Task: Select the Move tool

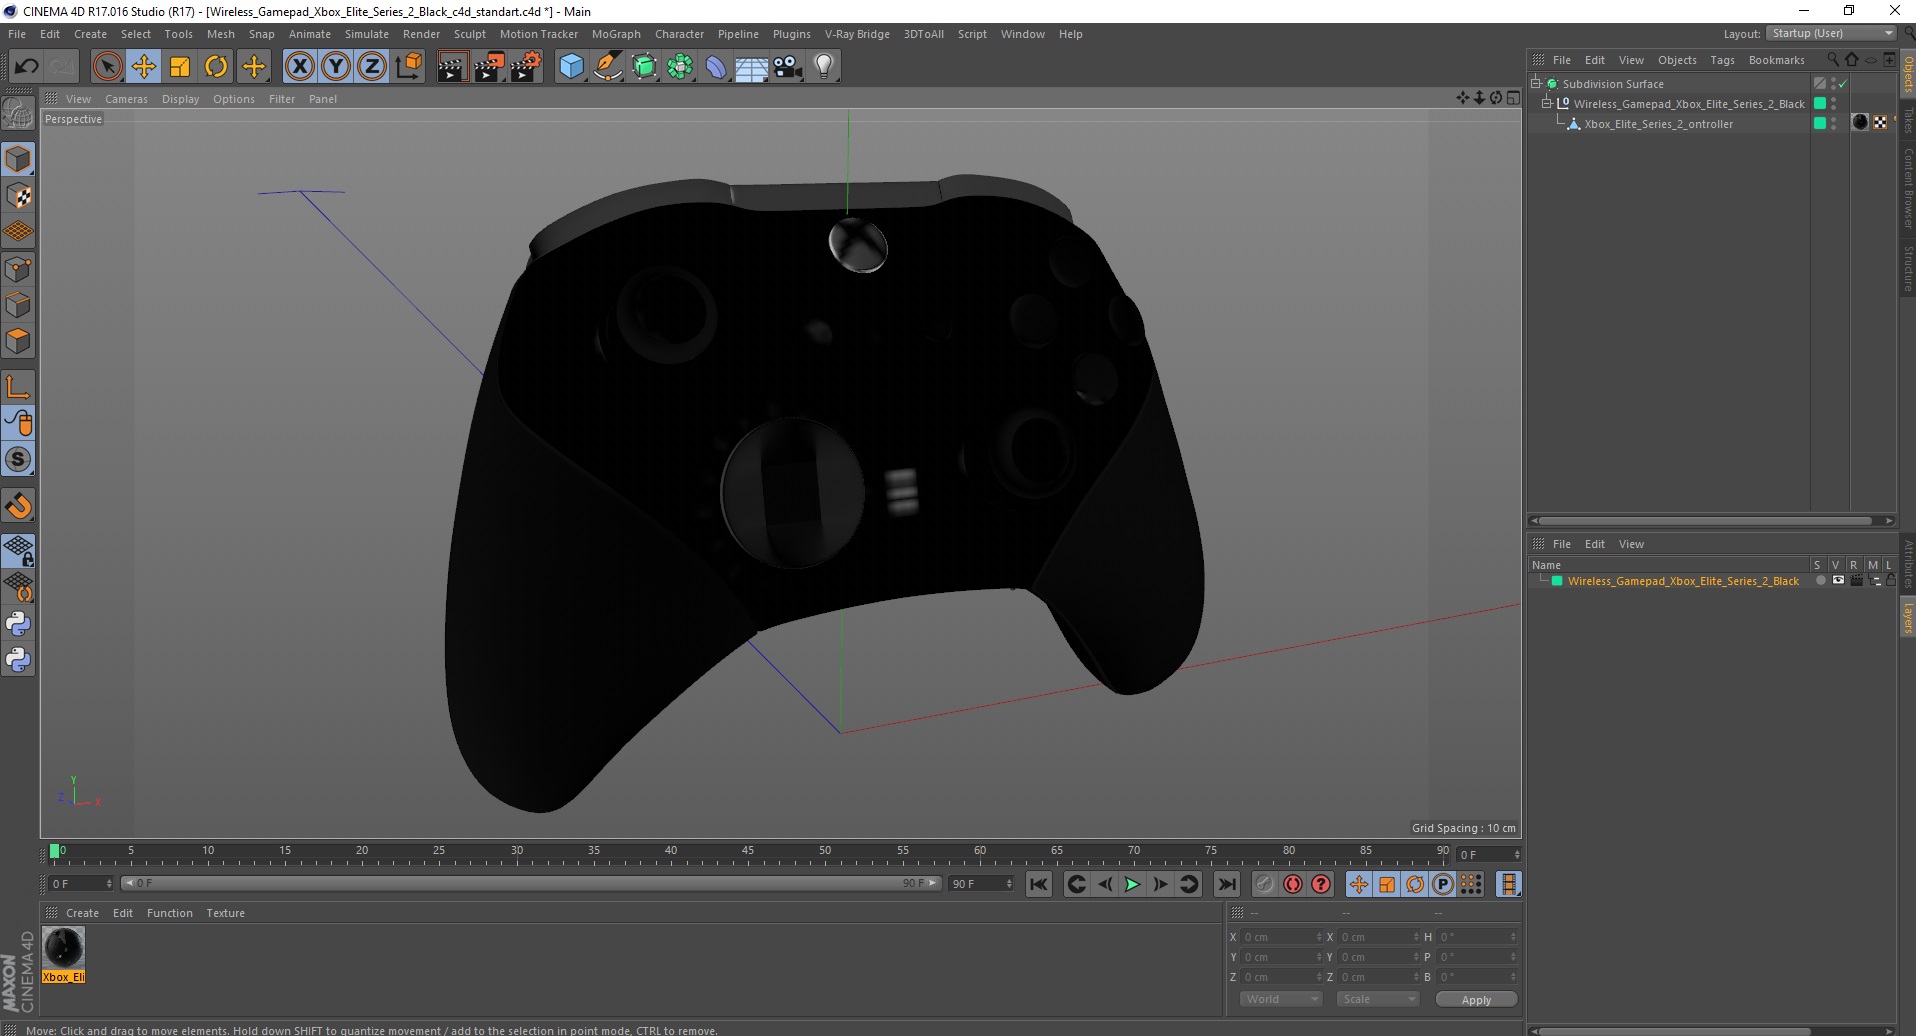Action: pyautogui.click(x=143, y=67)
